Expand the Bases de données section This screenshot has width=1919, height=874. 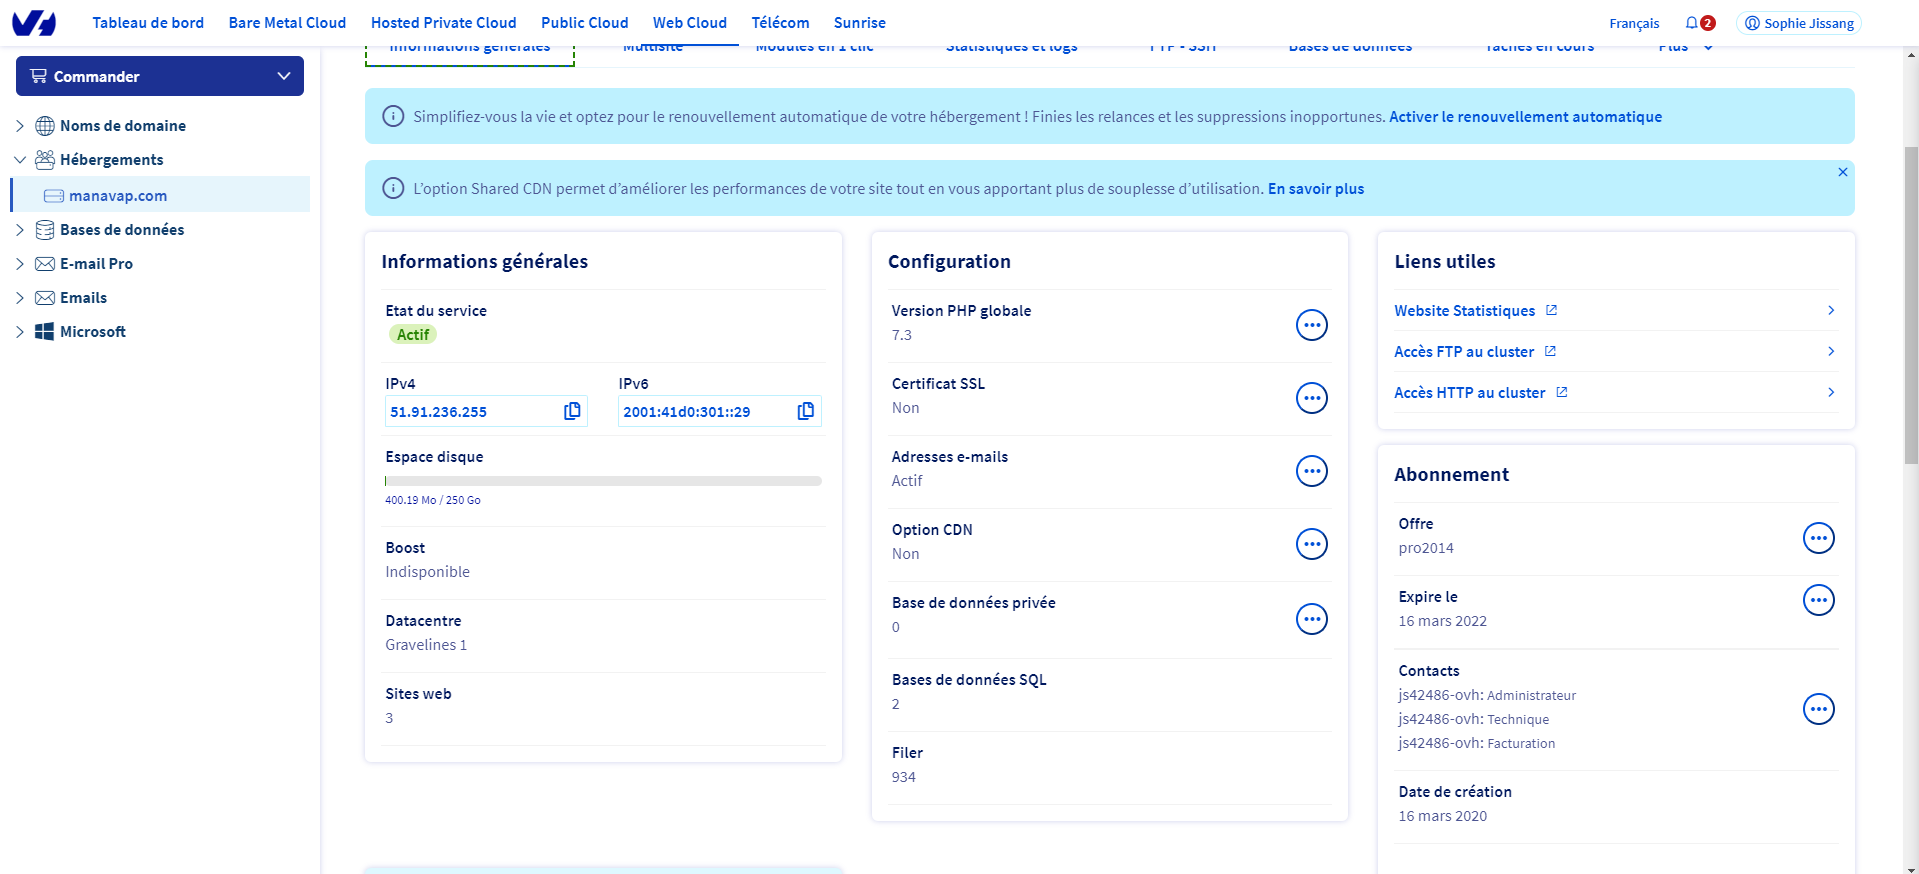20,230
